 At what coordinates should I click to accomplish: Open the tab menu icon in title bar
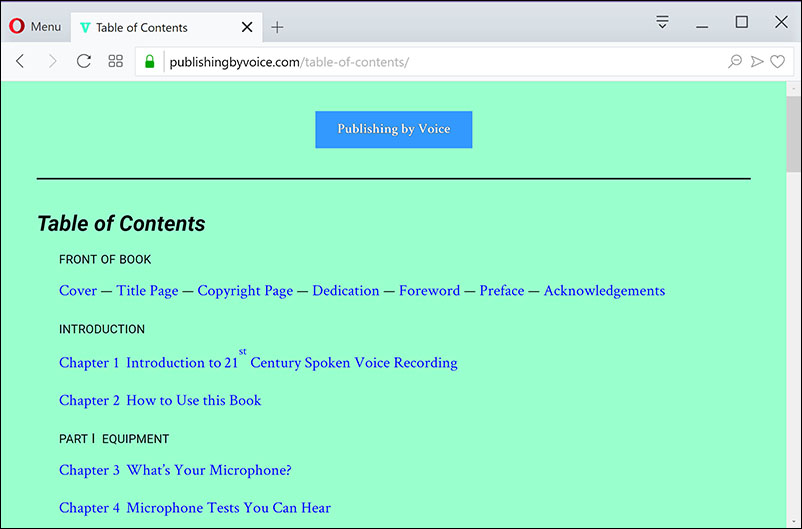[x=662, y=22]
